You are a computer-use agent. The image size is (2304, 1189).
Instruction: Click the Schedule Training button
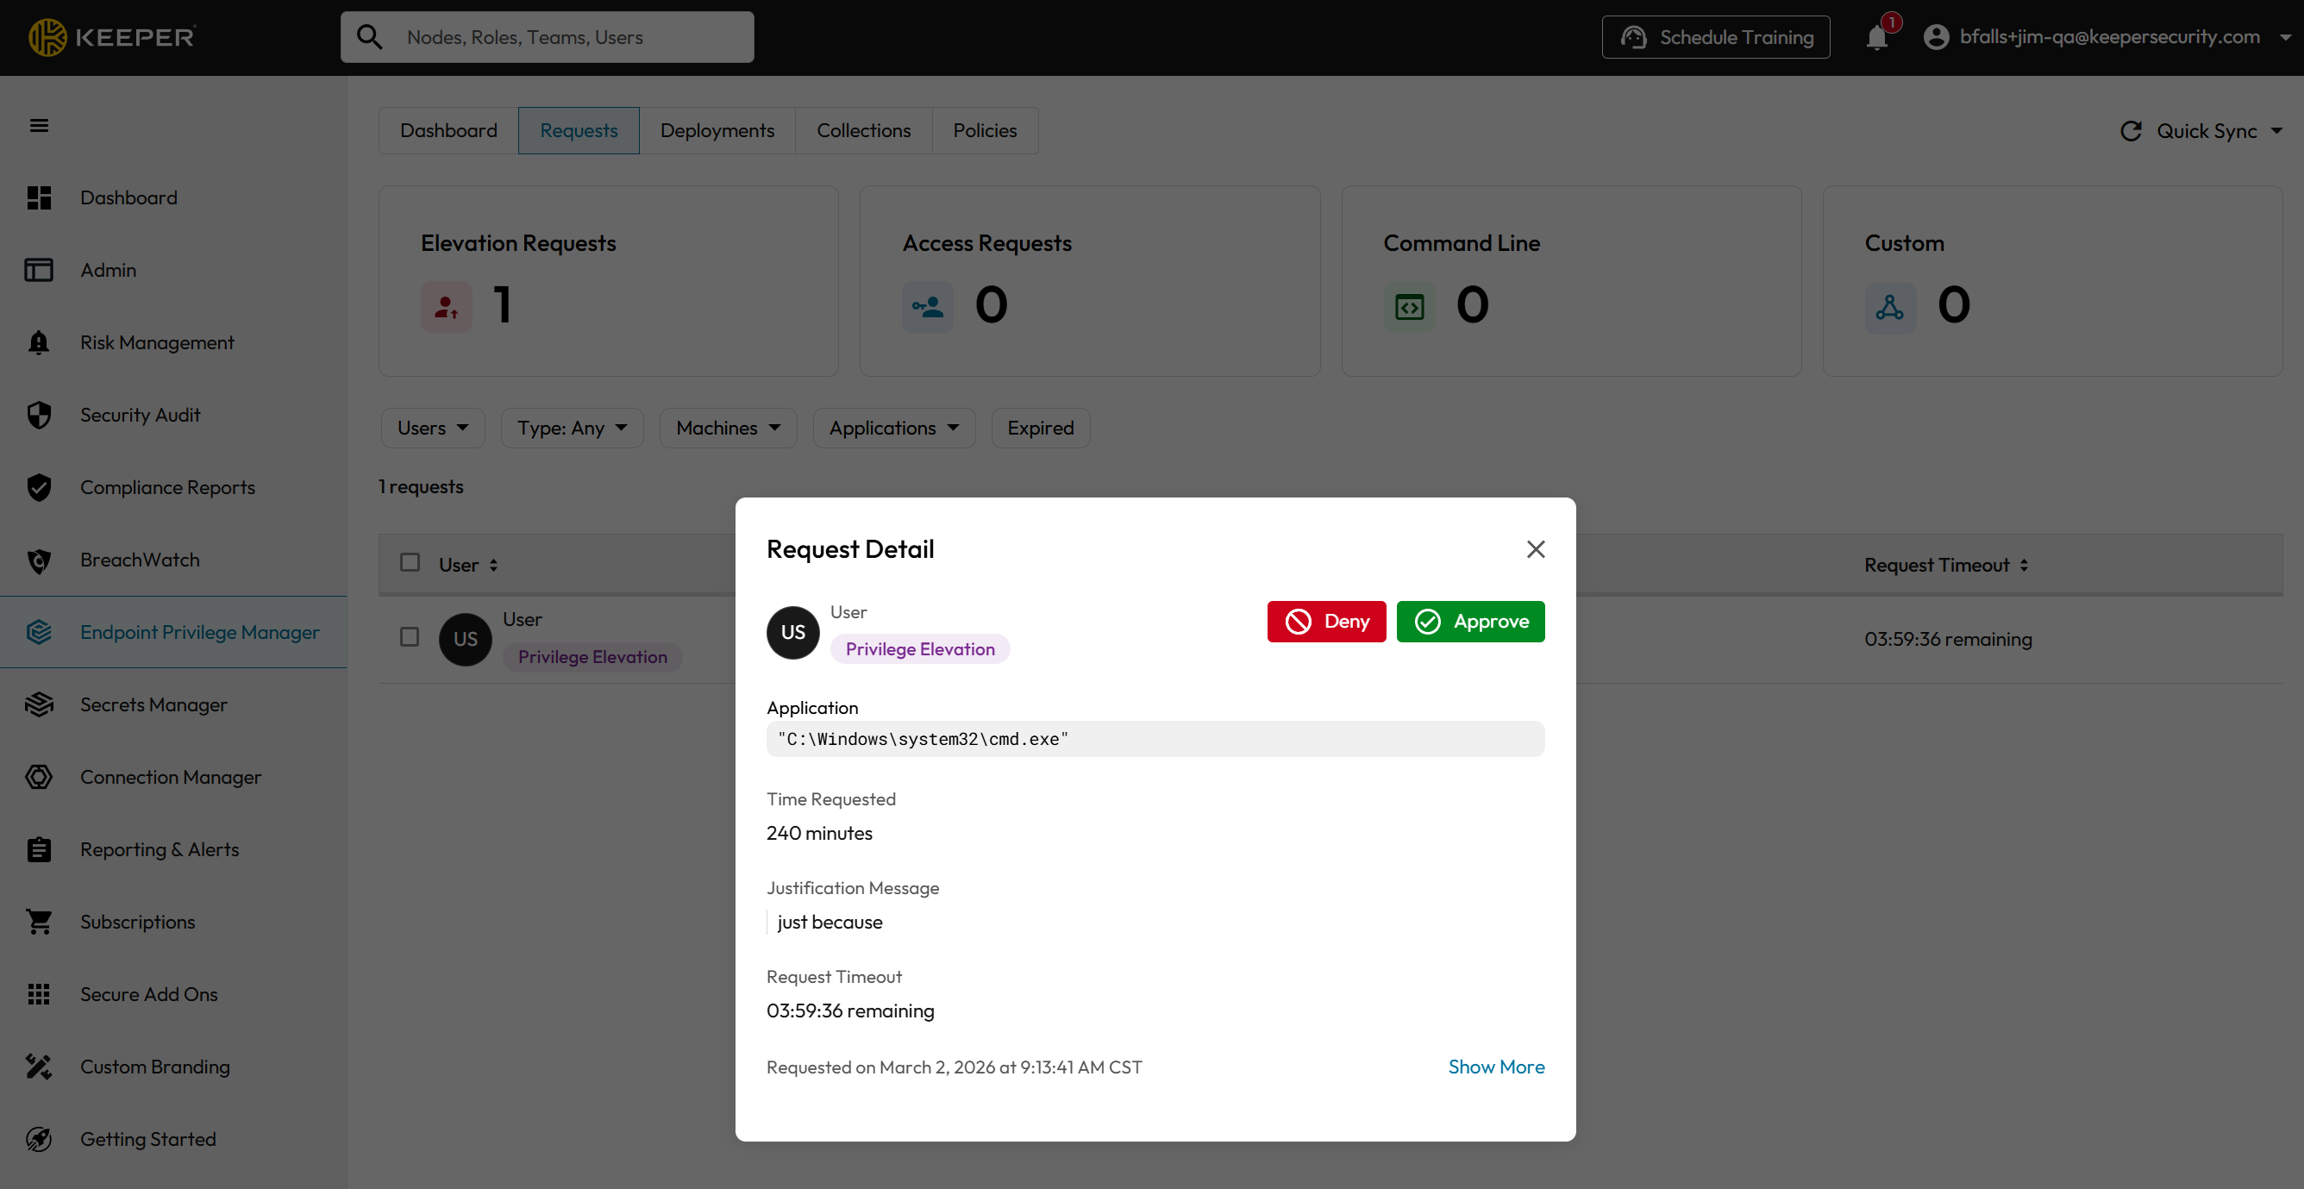click(1716, 37)
